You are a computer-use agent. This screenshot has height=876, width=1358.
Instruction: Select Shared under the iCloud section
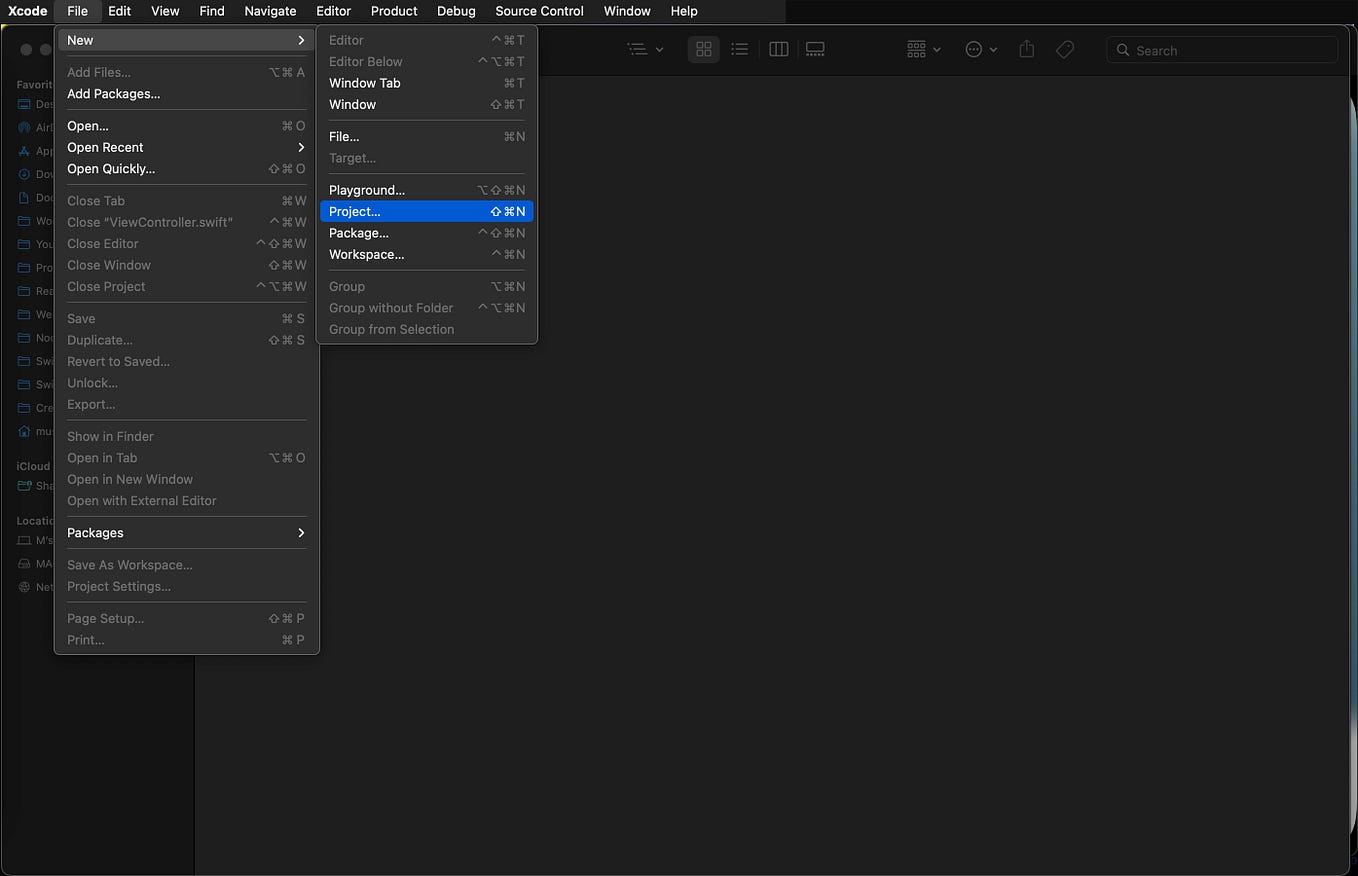pyautogui.click(x=38, y=486)
